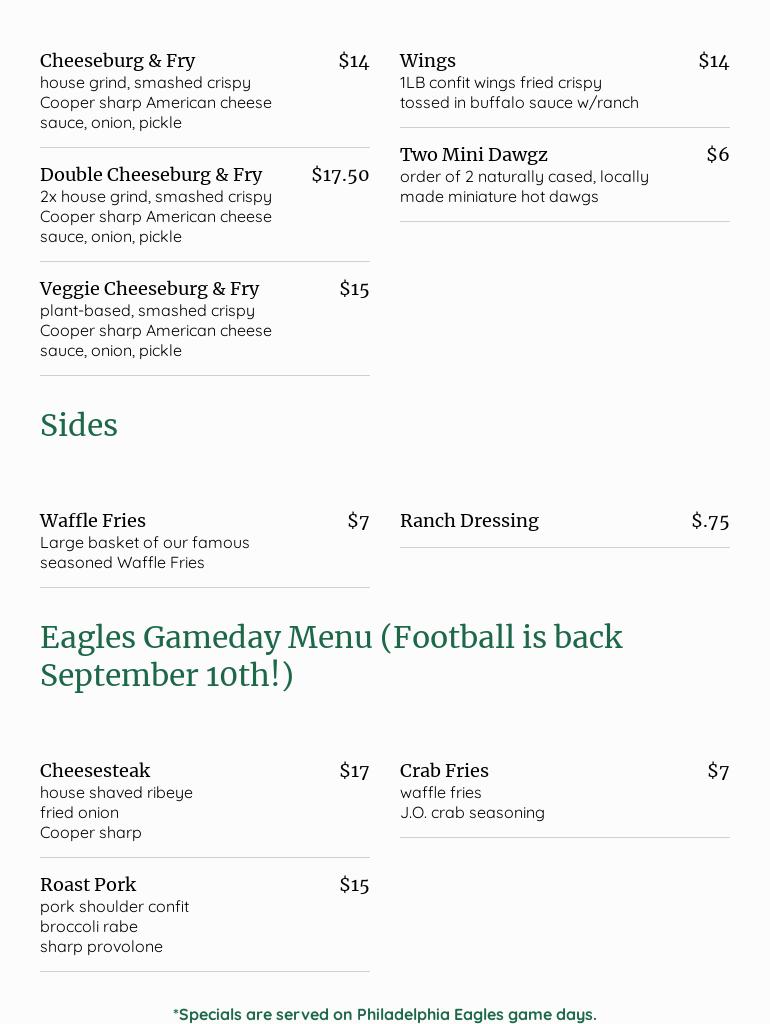770x1024 pixels.
Task: Click the $6 Two Mini Dawgz price
Action: 717,155
